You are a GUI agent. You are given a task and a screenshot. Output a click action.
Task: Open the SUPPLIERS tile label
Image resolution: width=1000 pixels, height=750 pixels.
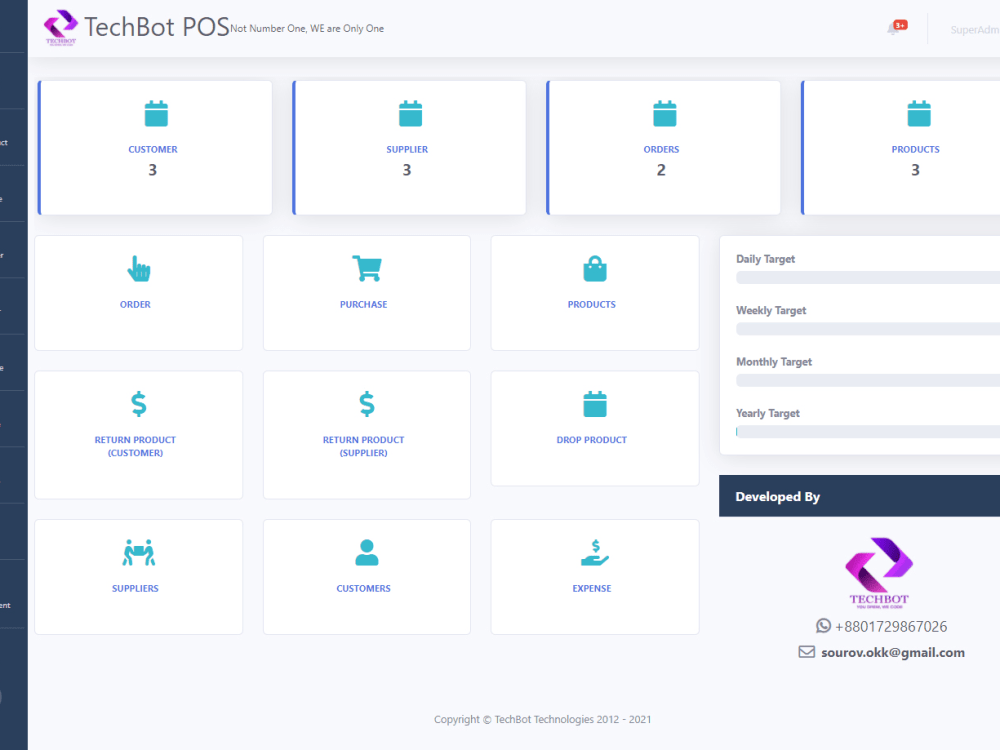click(x=135, y=589)
